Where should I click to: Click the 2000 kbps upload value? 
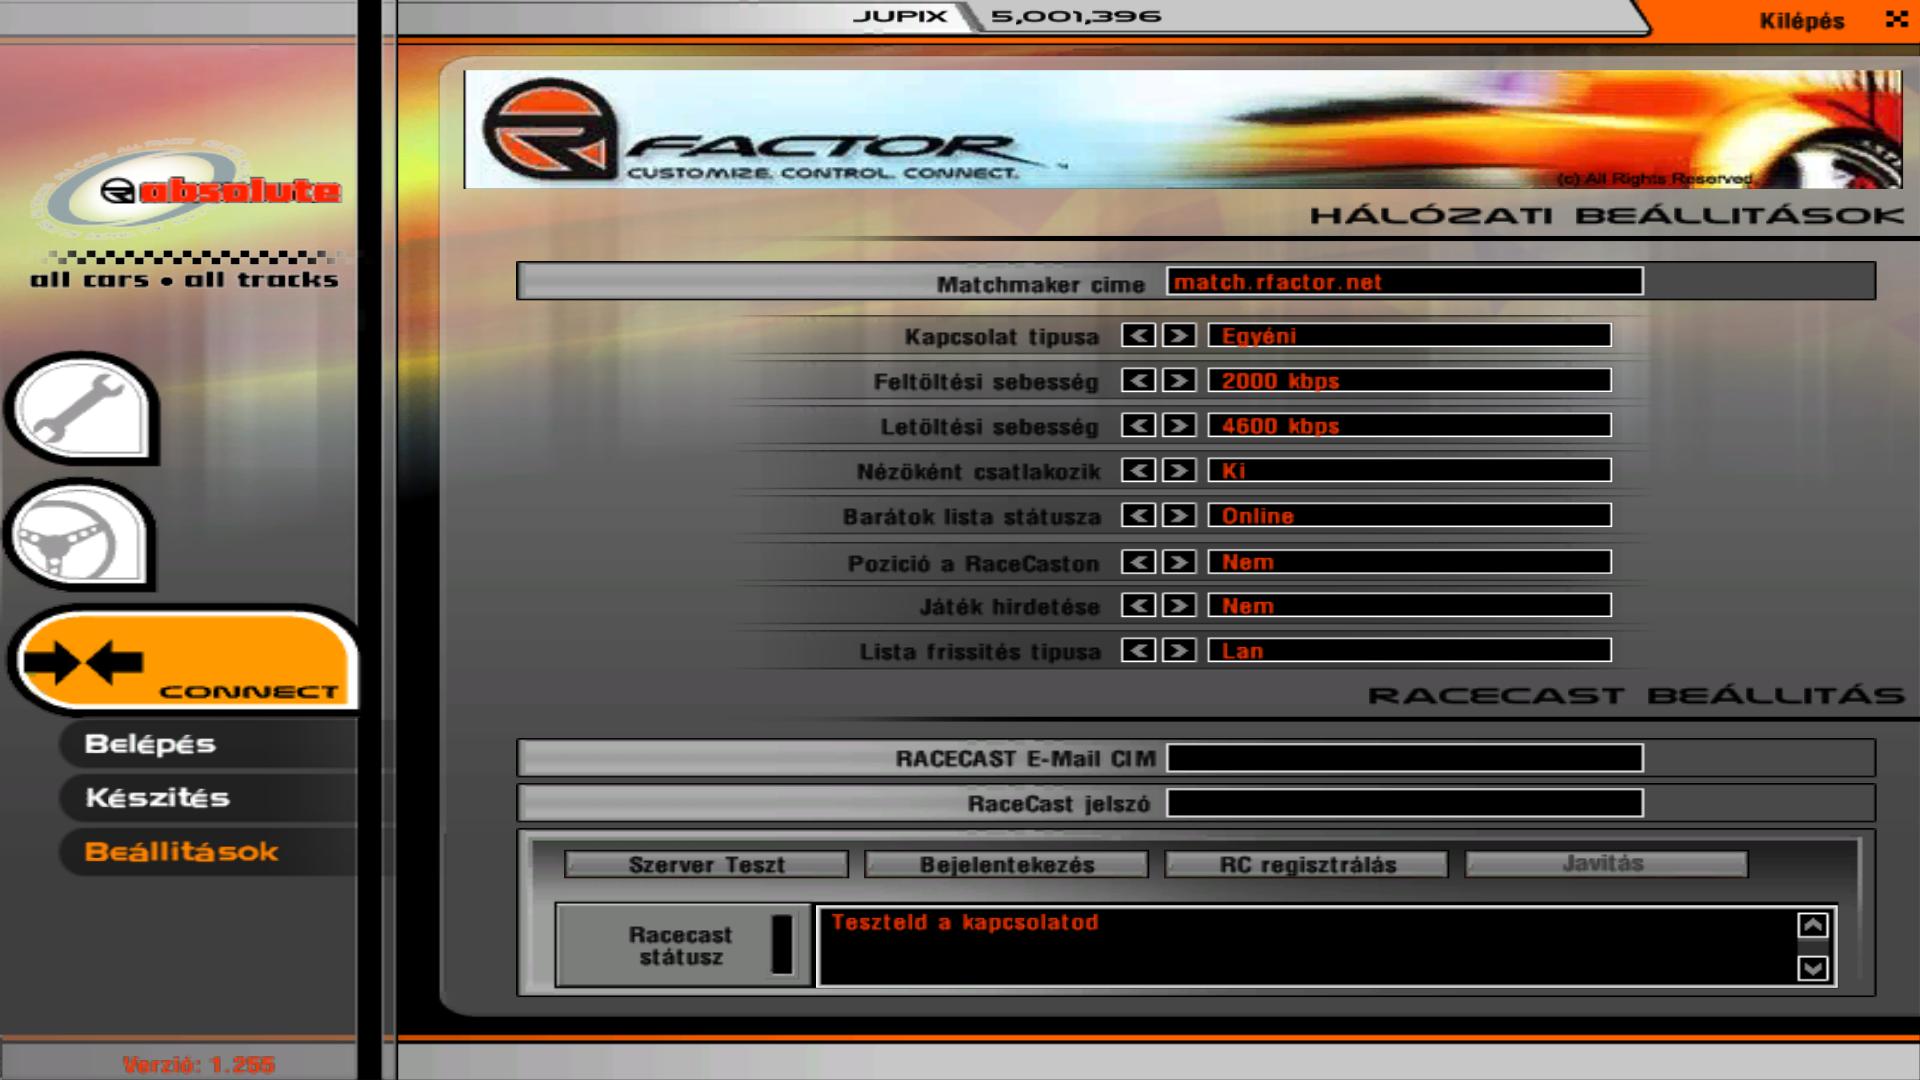coord(1410,380)
